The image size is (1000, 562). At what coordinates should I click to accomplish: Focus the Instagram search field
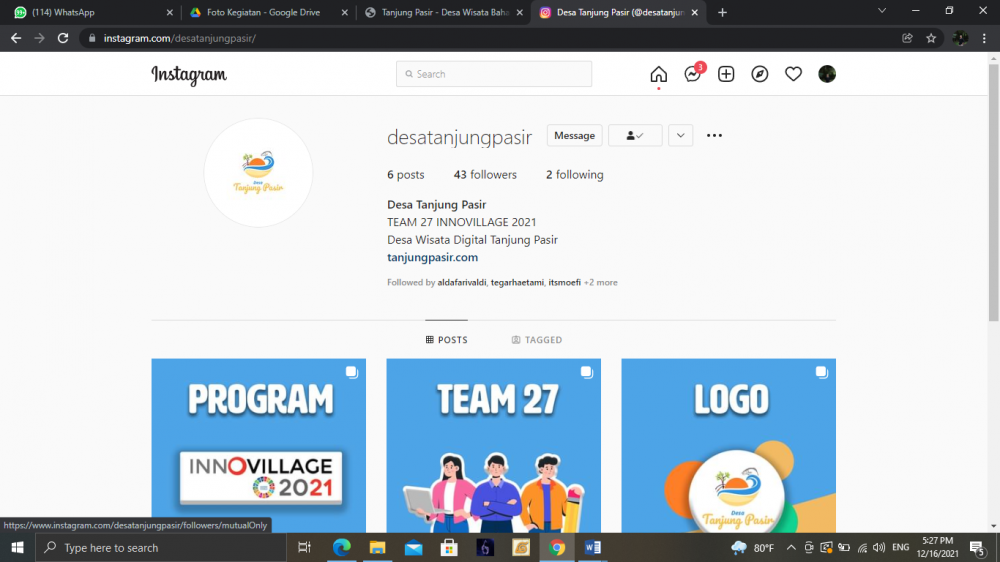tap(494, 74)
